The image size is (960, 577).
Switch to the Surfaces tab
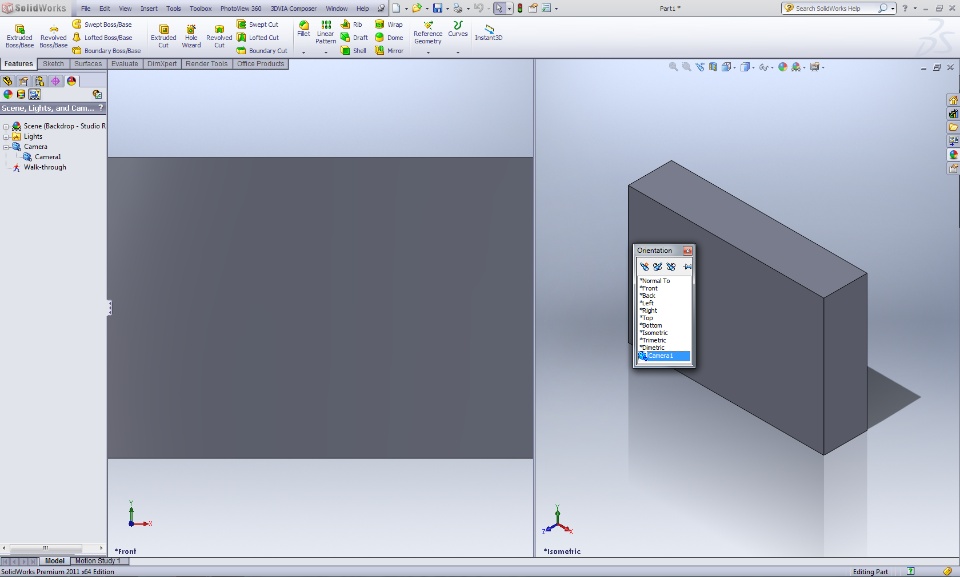(88, 64)
